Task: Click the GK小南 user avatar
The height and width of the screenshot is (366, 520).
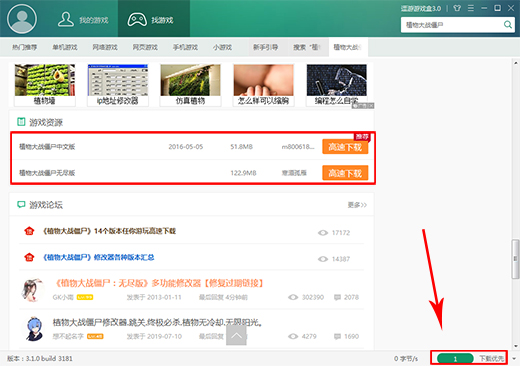Action: (x=33, y=290)
